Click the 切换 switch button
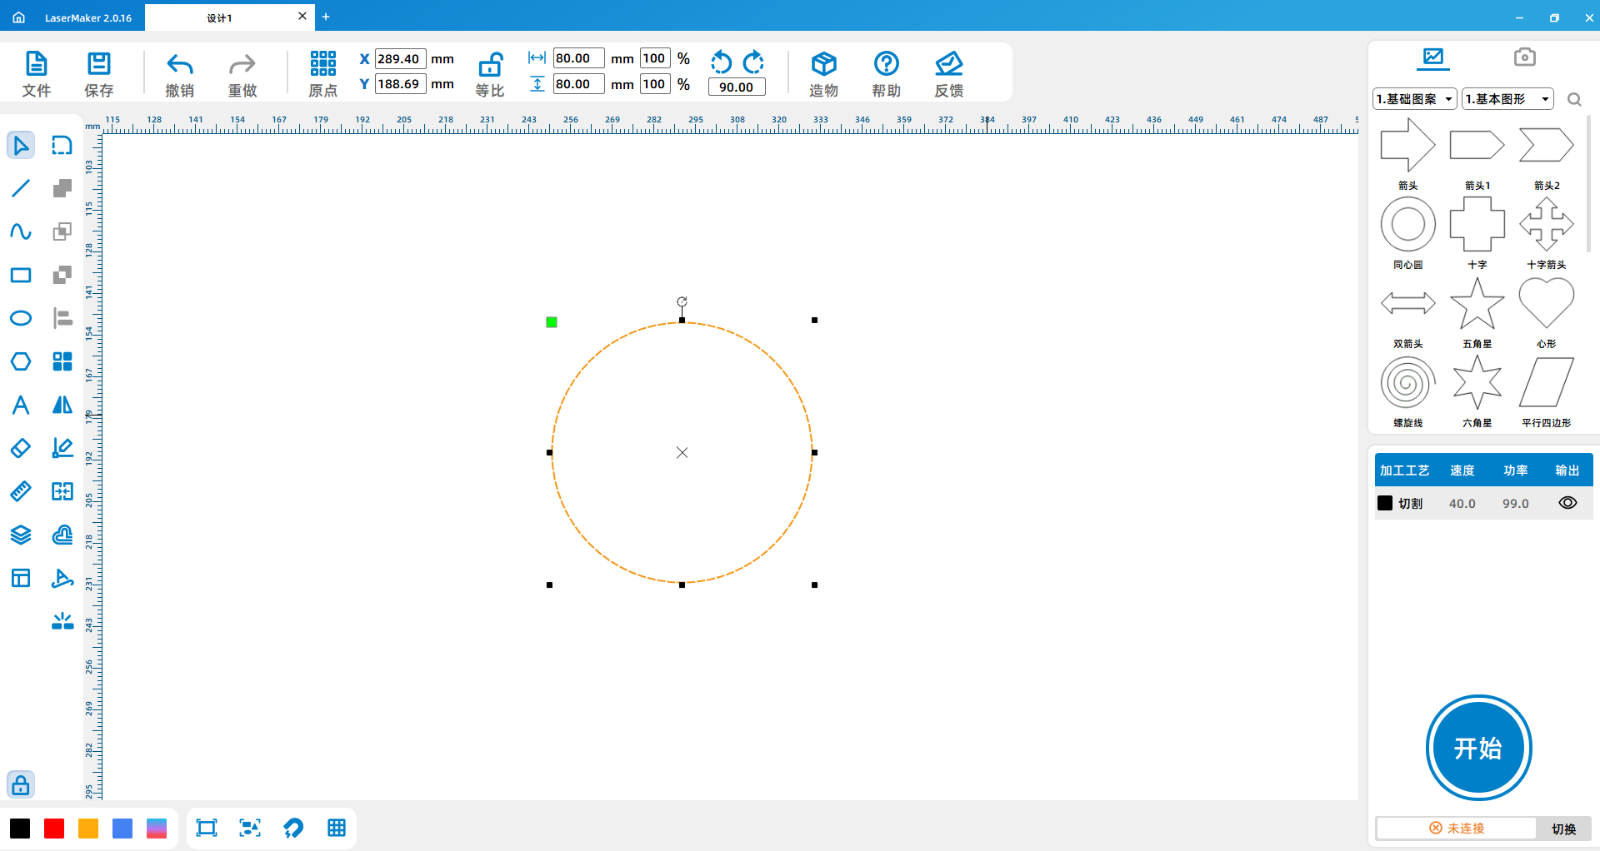This screenshot has height=851, width=1600. [x=1563, y=829]
